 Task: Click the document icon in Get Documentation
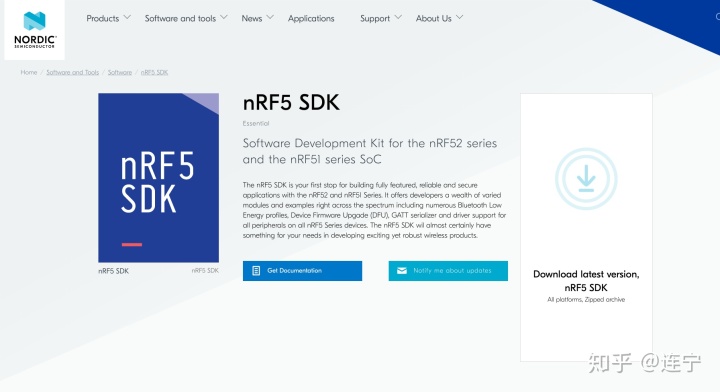[256, 271]
